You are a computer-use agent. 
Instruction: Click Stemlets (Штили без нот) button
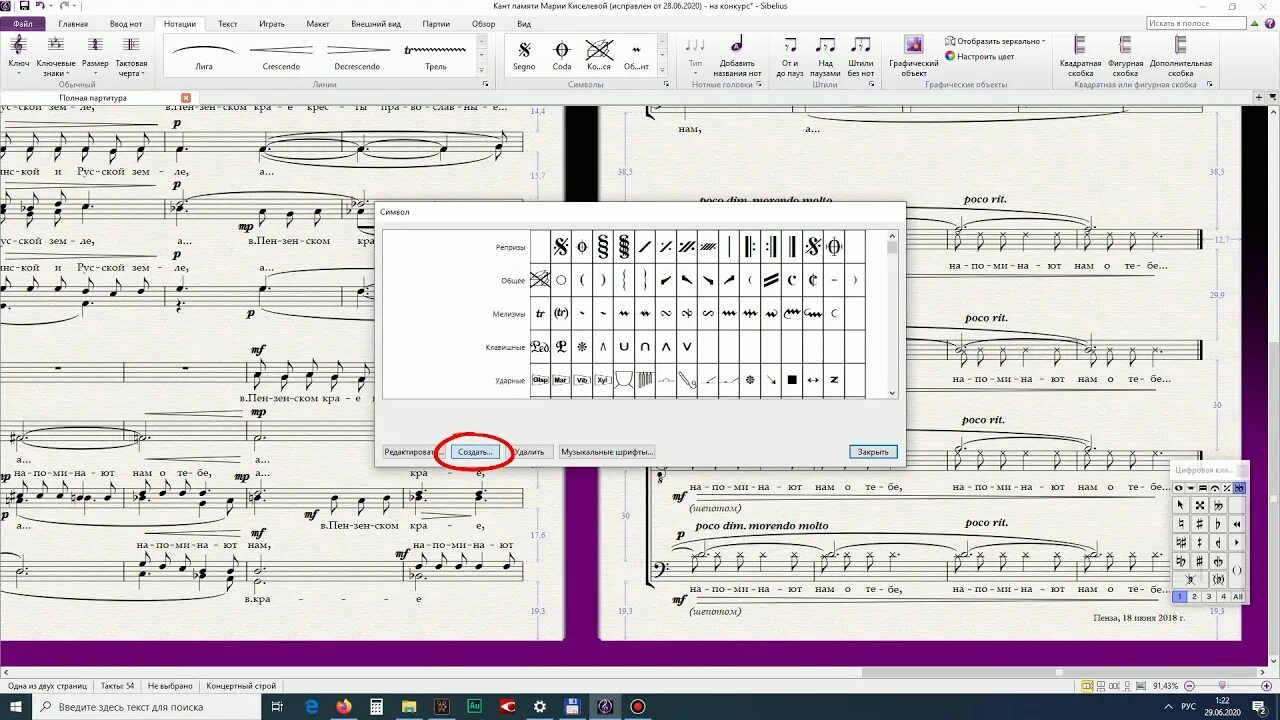click(860, 56)
